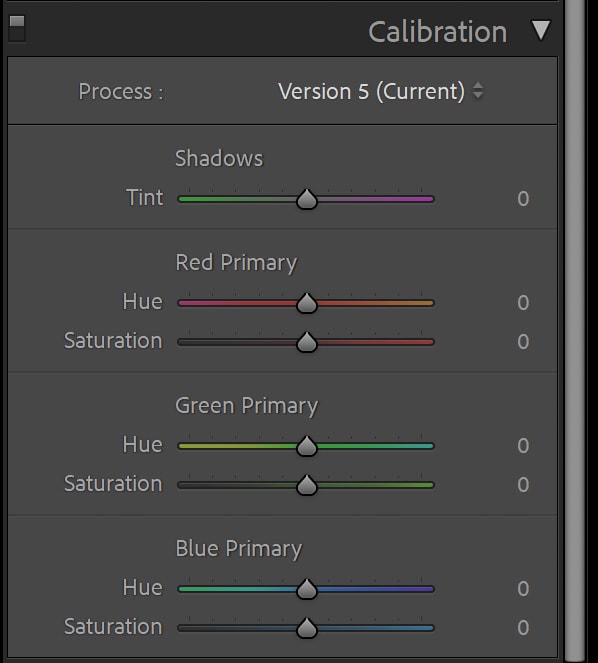Click the Calibration panel title
598x663 pixels.
(438, 32)
